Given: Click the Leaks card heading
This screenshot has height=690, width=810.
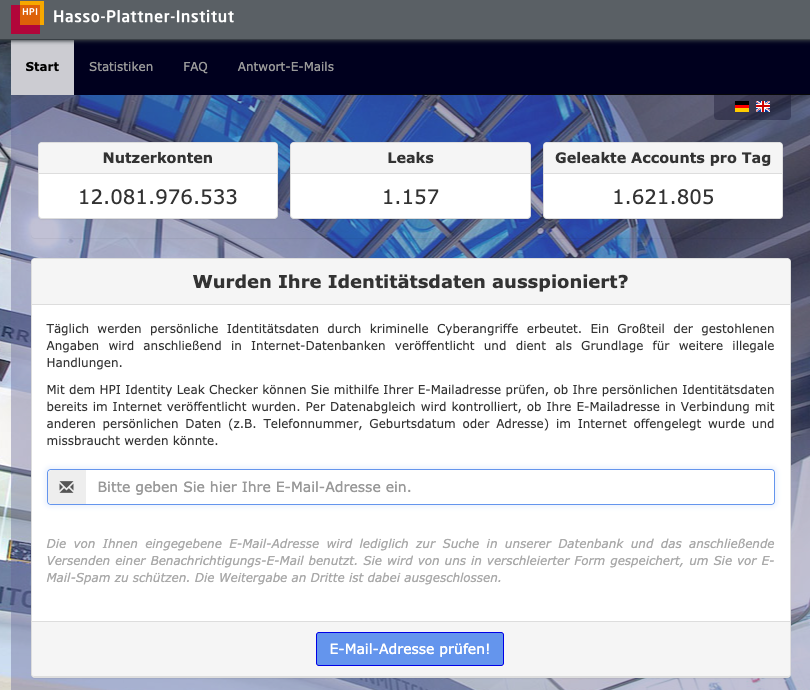Looking at the screenshot, I should pos(410,158).
